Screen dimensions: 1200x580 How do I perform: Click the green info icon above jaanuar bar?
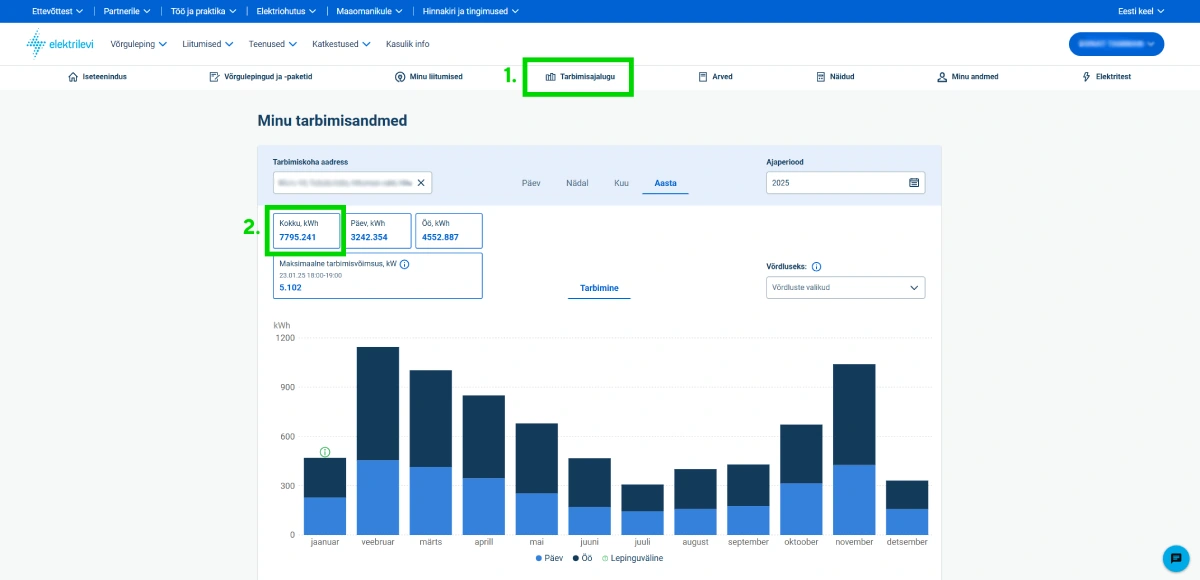point(325,452)
